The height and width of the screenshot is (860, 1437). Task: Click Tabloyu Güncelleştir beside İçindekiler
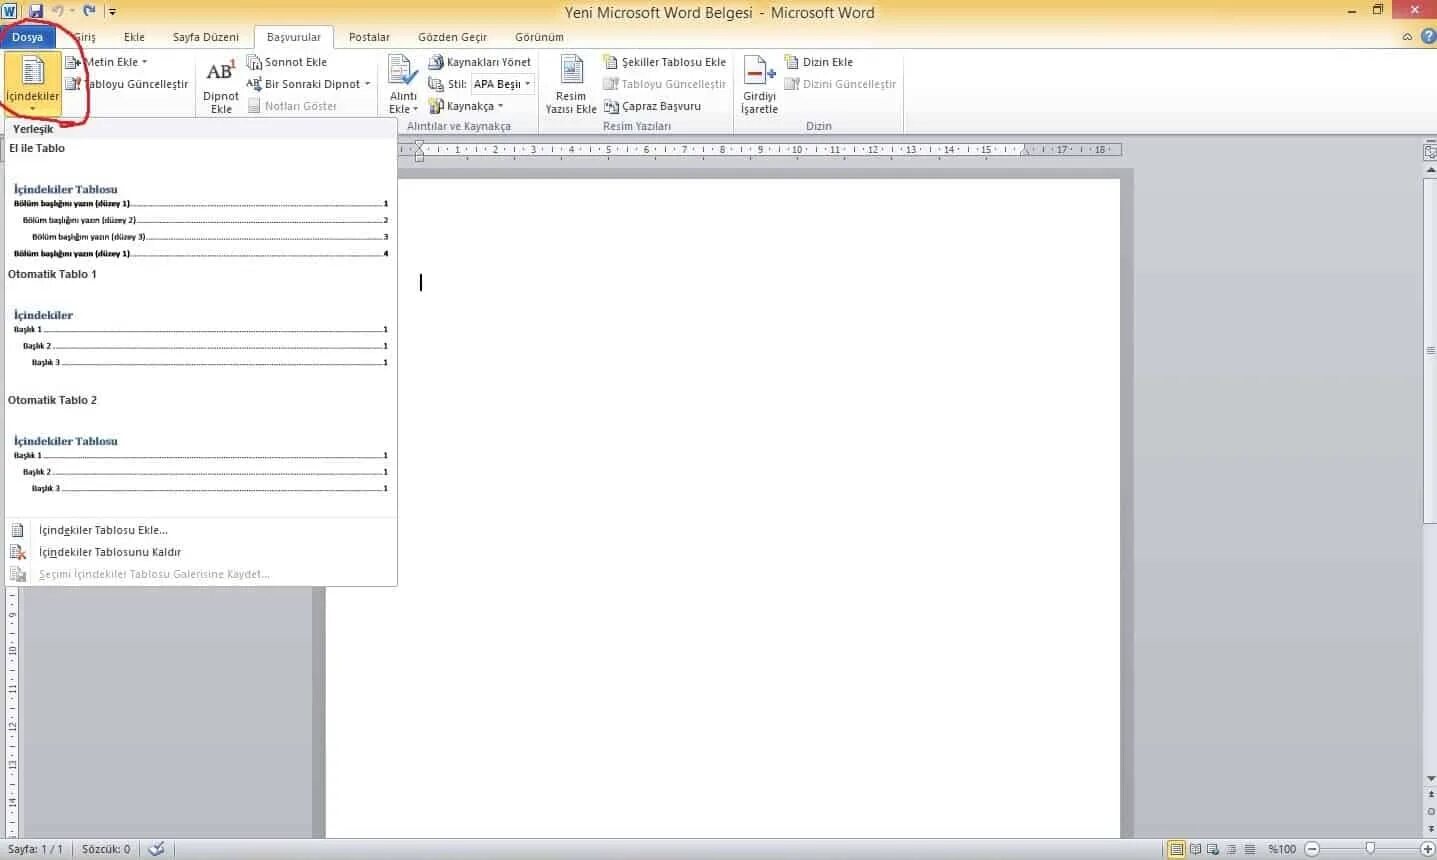point(127,84)
